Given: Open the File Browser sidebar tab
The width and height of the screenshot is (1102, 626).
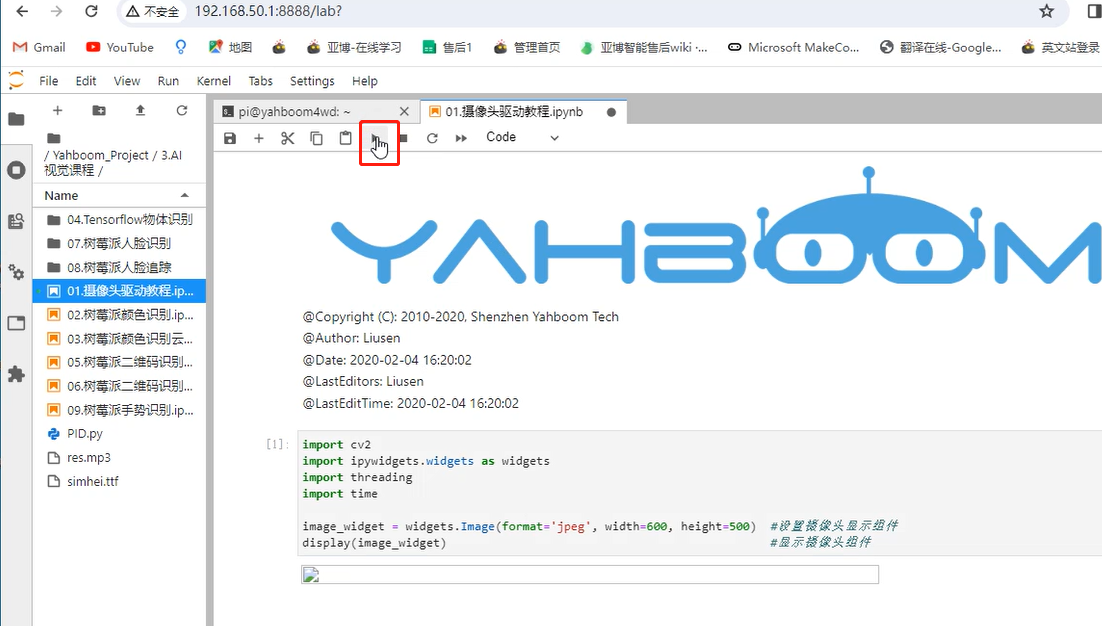Looking at the screenshot, I should pyautogui.click(x=16, y=119).
